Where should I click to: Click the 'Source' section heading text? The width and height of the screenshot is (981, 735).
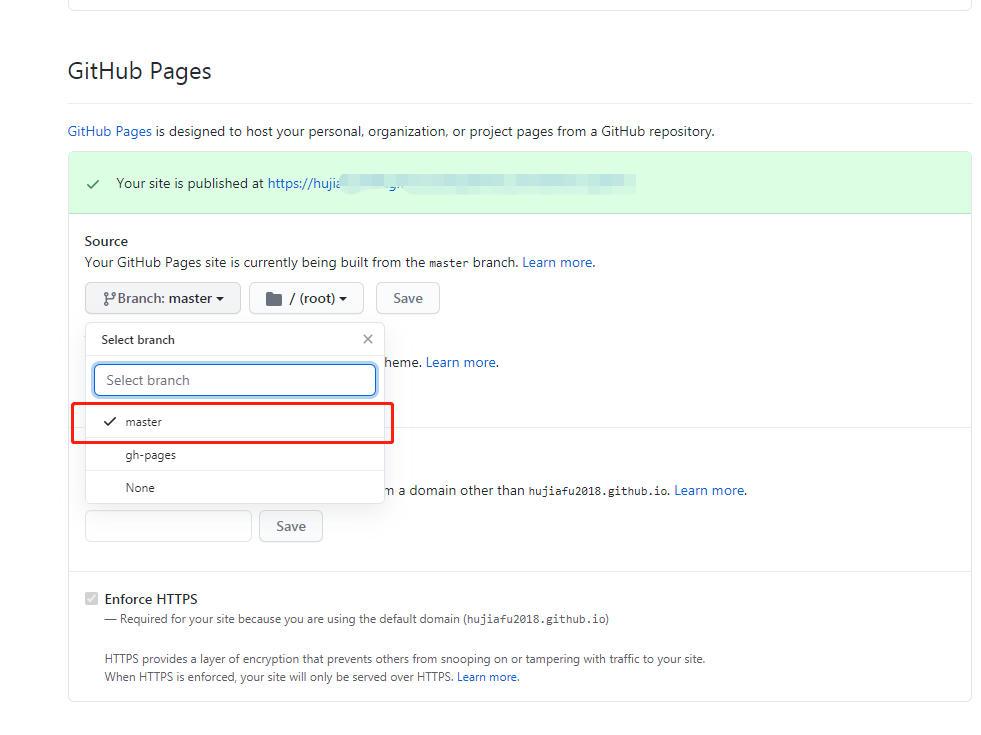click(106, 241)
